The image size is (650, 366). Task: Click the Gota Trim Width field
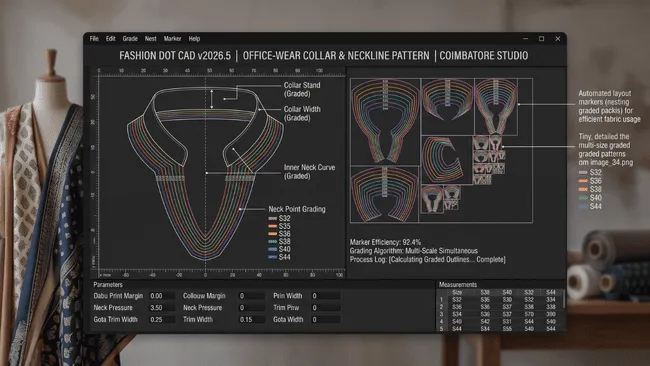162,320
